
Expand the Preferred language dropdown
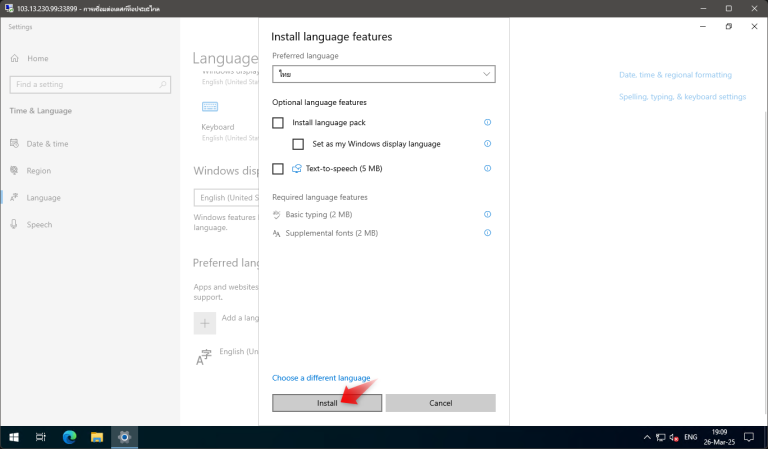tap(384, 74)
